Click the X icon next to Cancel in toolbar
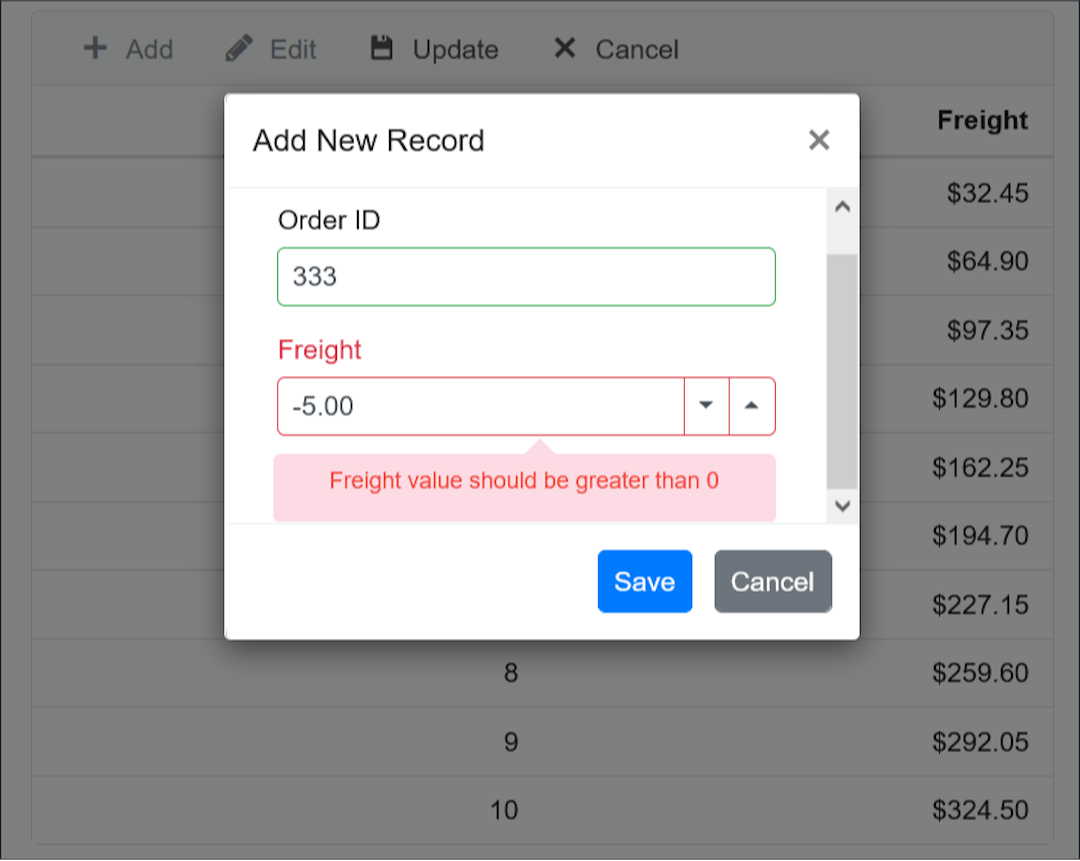 tap(564, 47)
